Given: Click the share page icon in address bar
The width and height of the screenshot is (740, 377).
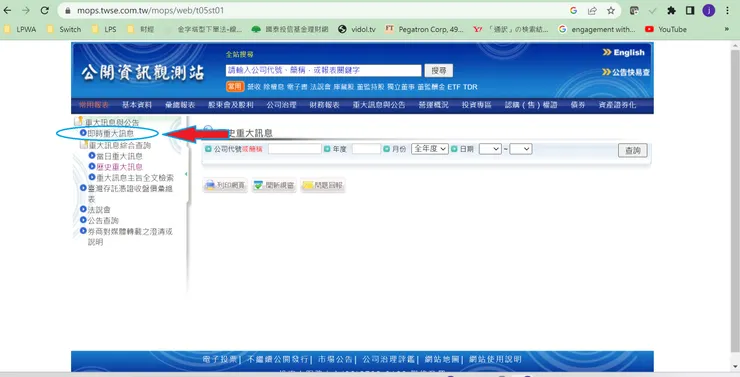Looking at the screenshot, I should tap(592, 10).
